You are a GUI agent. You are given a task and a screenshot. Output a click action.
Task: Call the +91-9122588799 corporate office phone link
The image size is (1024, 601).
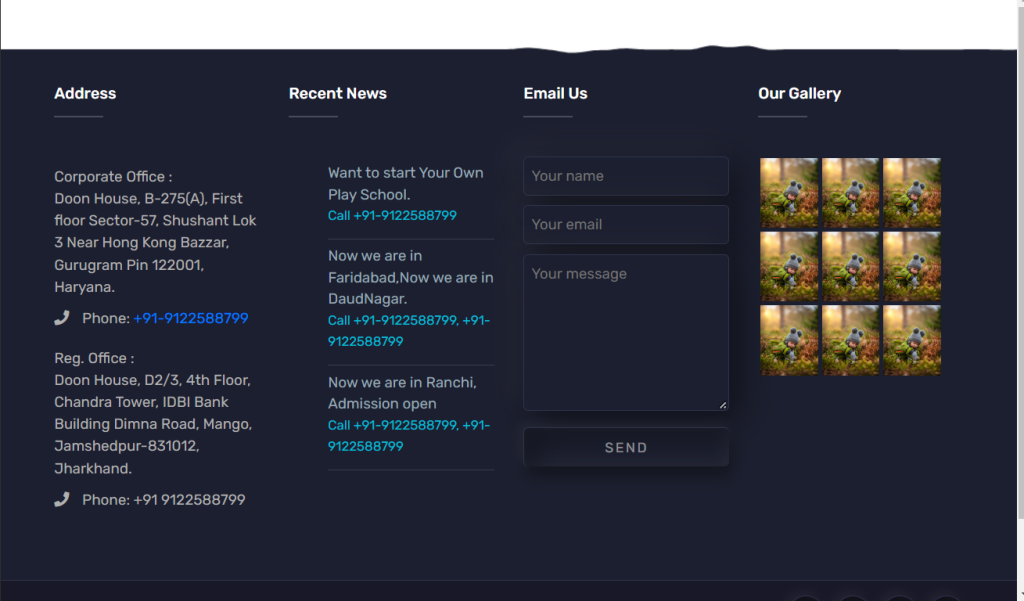[190, 318]
